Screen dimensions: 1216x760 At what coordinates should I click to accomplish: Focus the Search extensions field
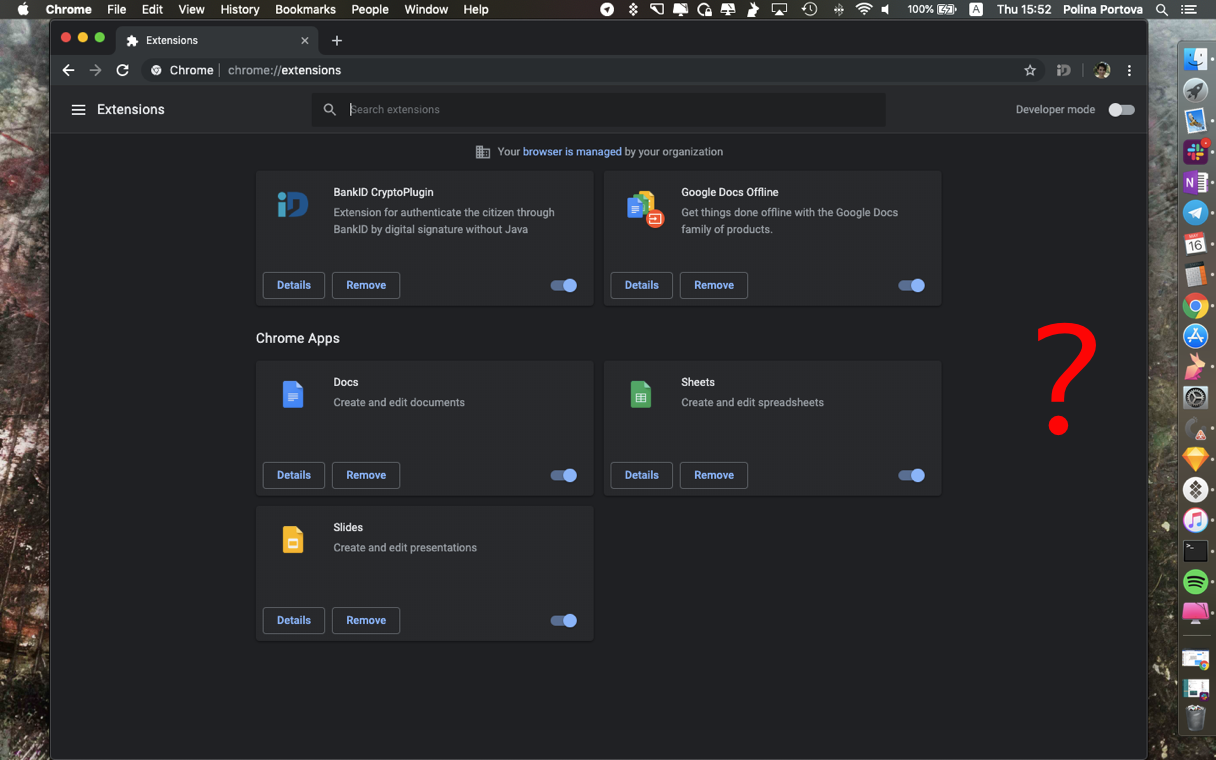click(599, 110)
